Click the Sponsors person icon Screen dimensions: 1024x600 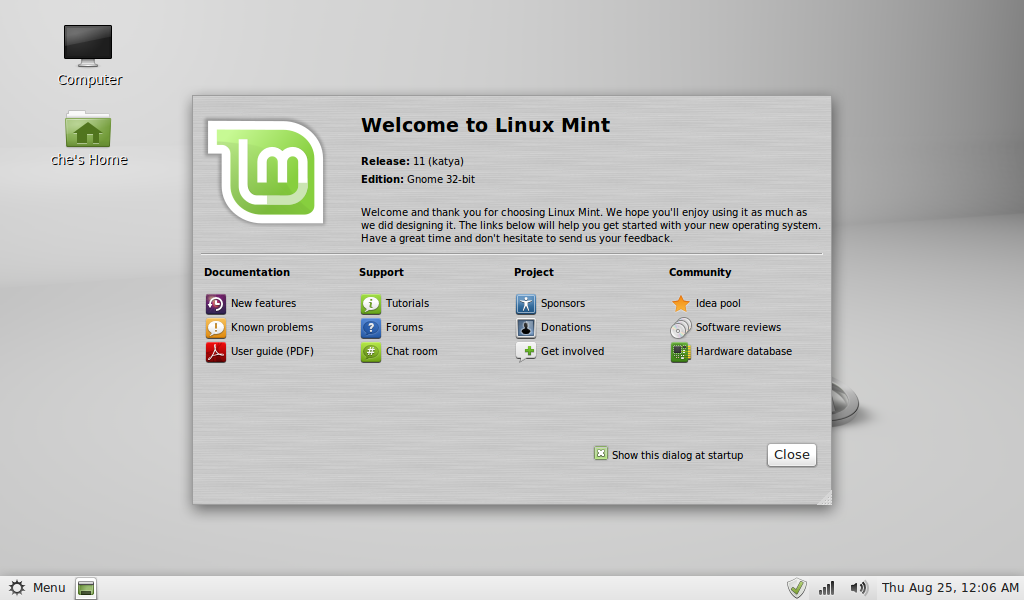pyautogui.click(x=526, y=304)
